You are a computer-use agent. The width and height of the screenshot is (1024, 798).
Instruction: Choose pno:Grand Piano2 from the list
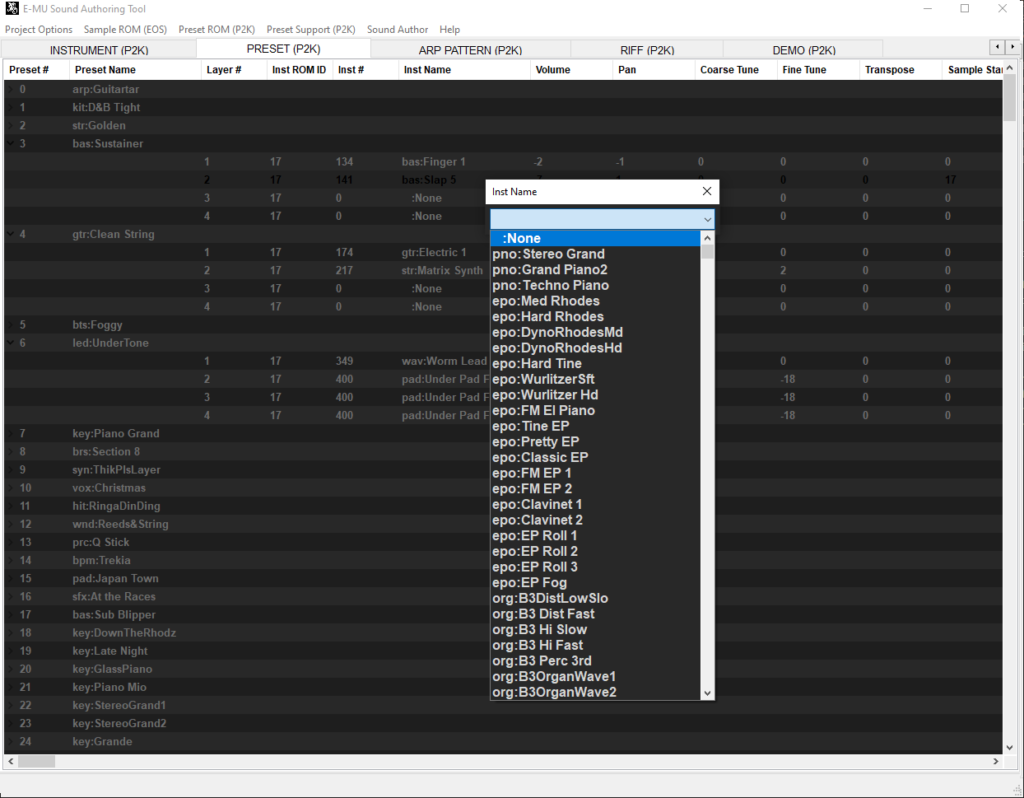click(x=596, y=270)
